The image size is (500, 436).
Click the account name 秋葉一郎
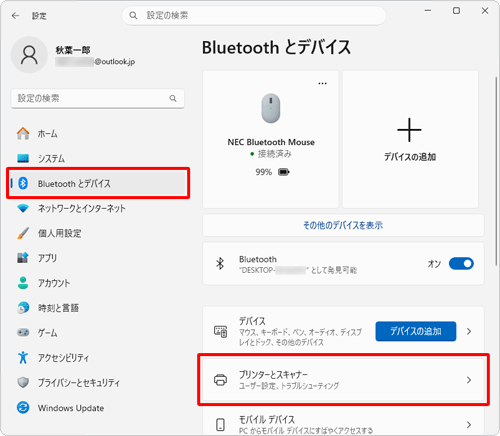[73, 50]
